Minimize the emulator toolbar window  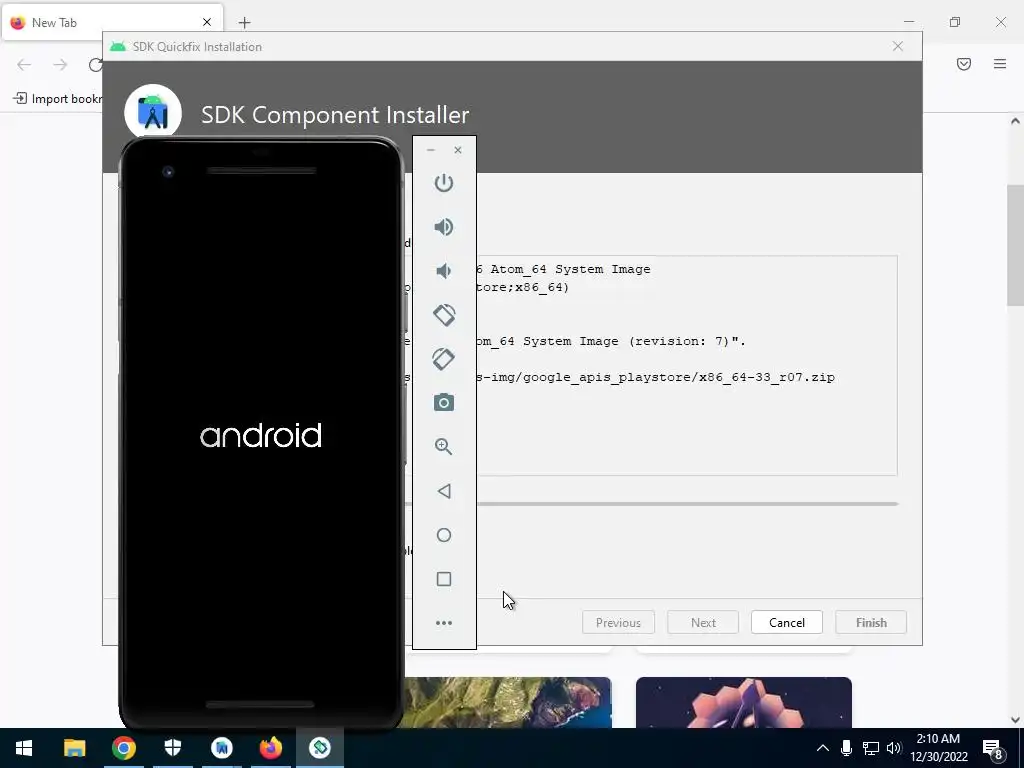pyautogui.click(x=430, y=150)
